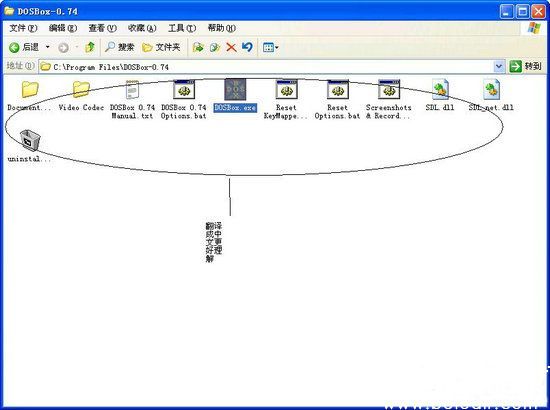
Task: Select Reset KeyMapper batch file icon
Action: point(287,89)
